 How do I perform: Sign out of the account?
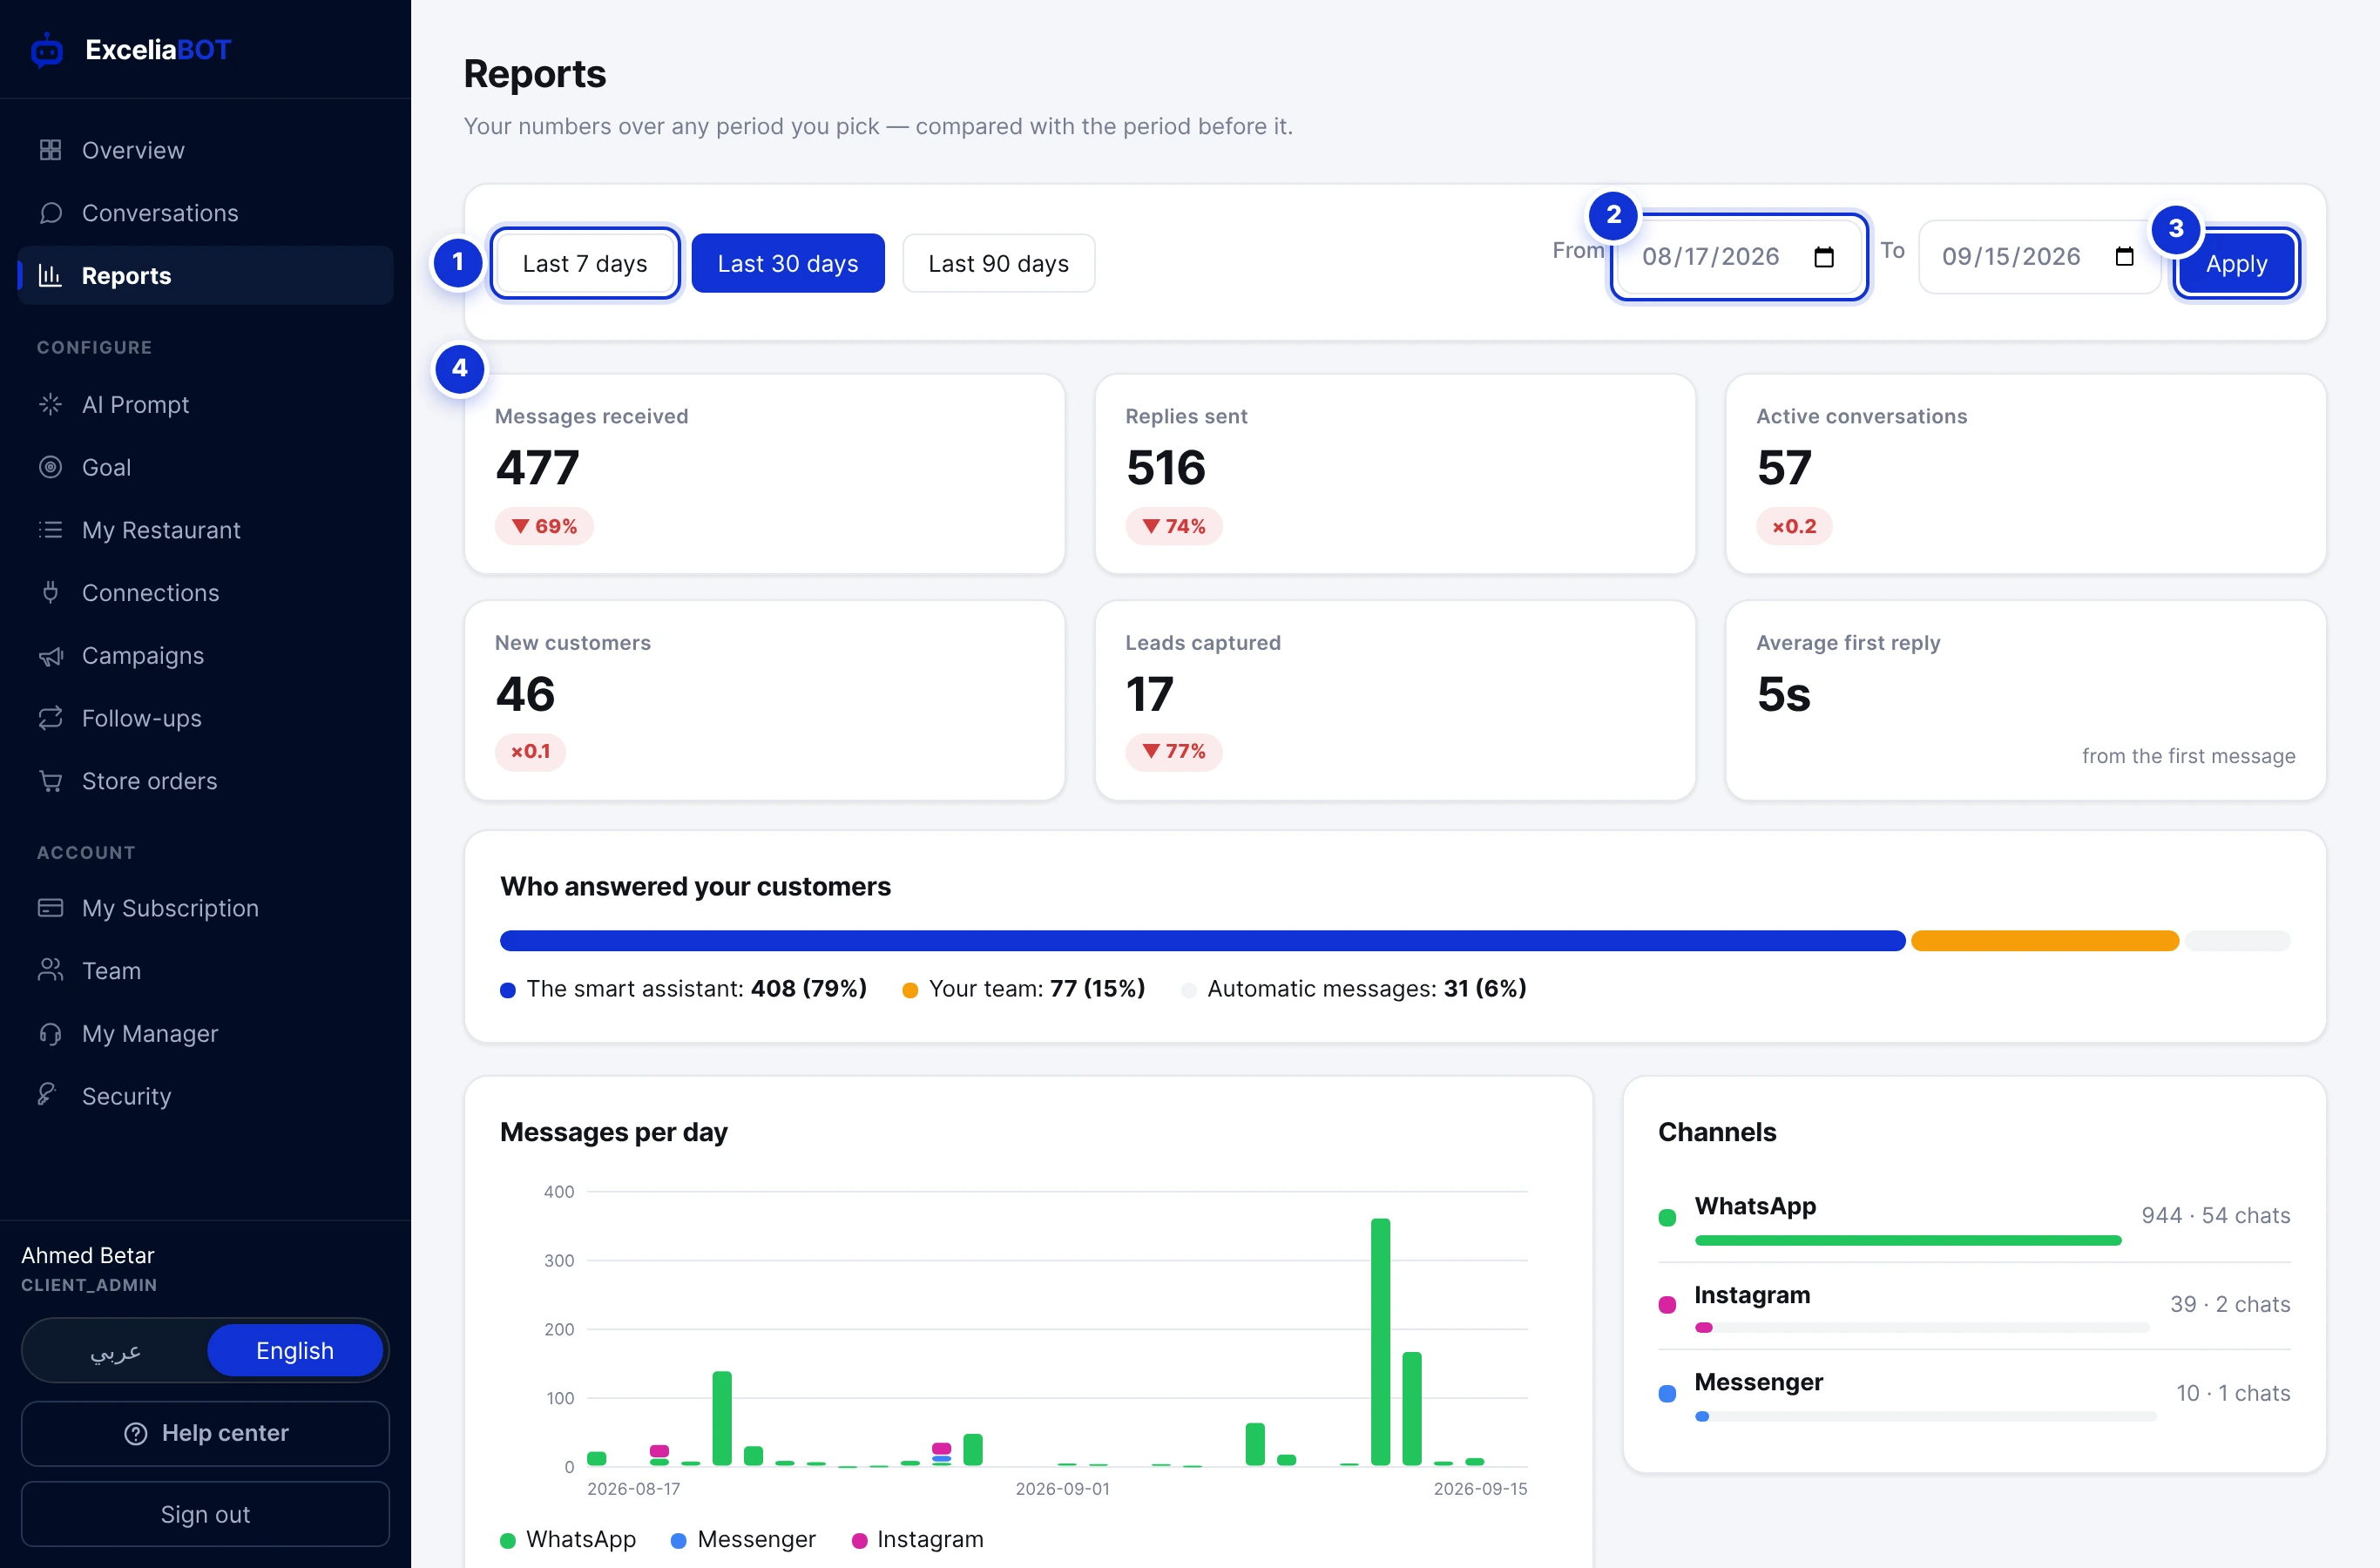205,1514
